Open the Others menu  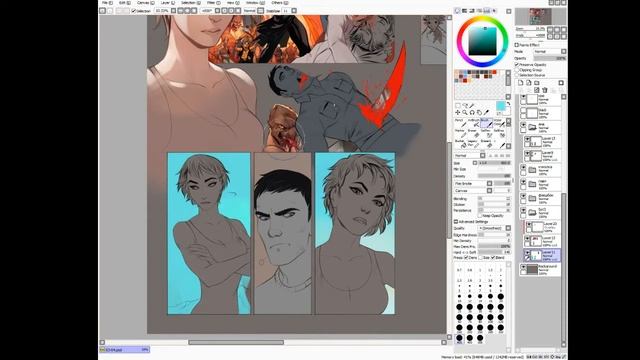280,2
